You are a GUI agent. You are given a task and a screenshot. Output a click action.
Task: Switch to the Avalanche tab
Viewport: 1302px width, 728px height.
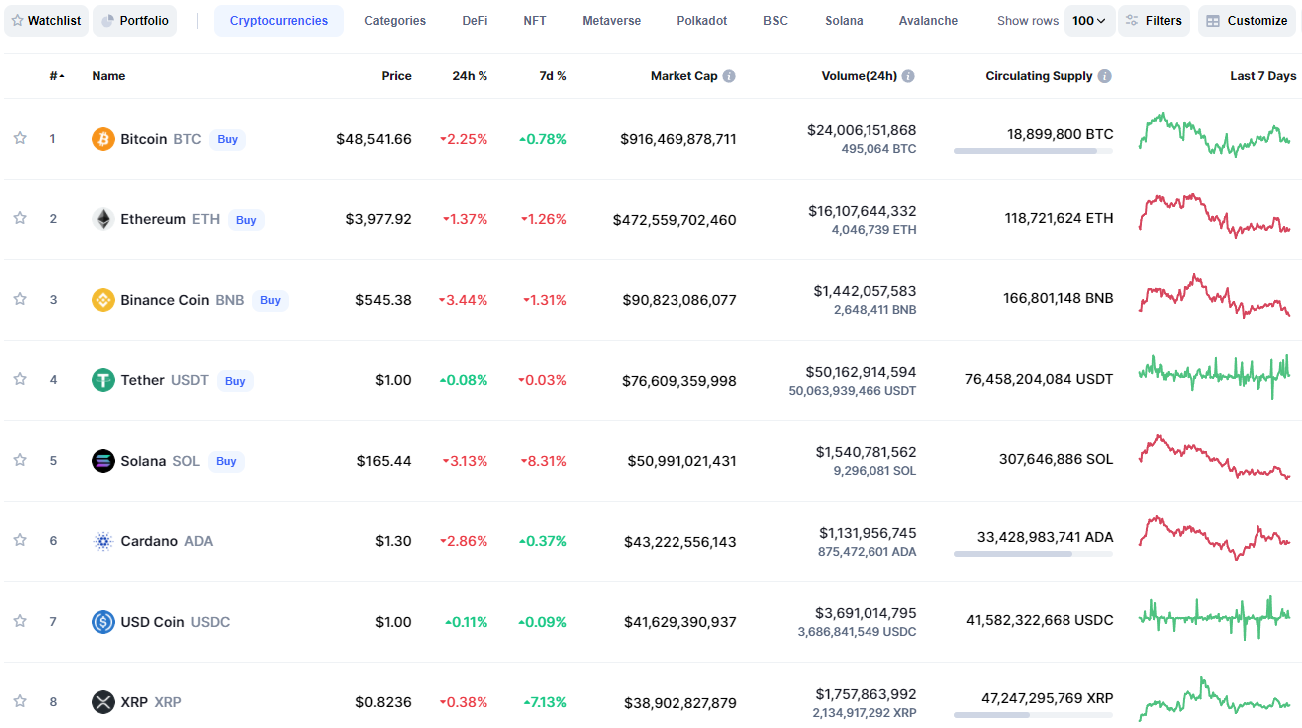pos(928,21)
